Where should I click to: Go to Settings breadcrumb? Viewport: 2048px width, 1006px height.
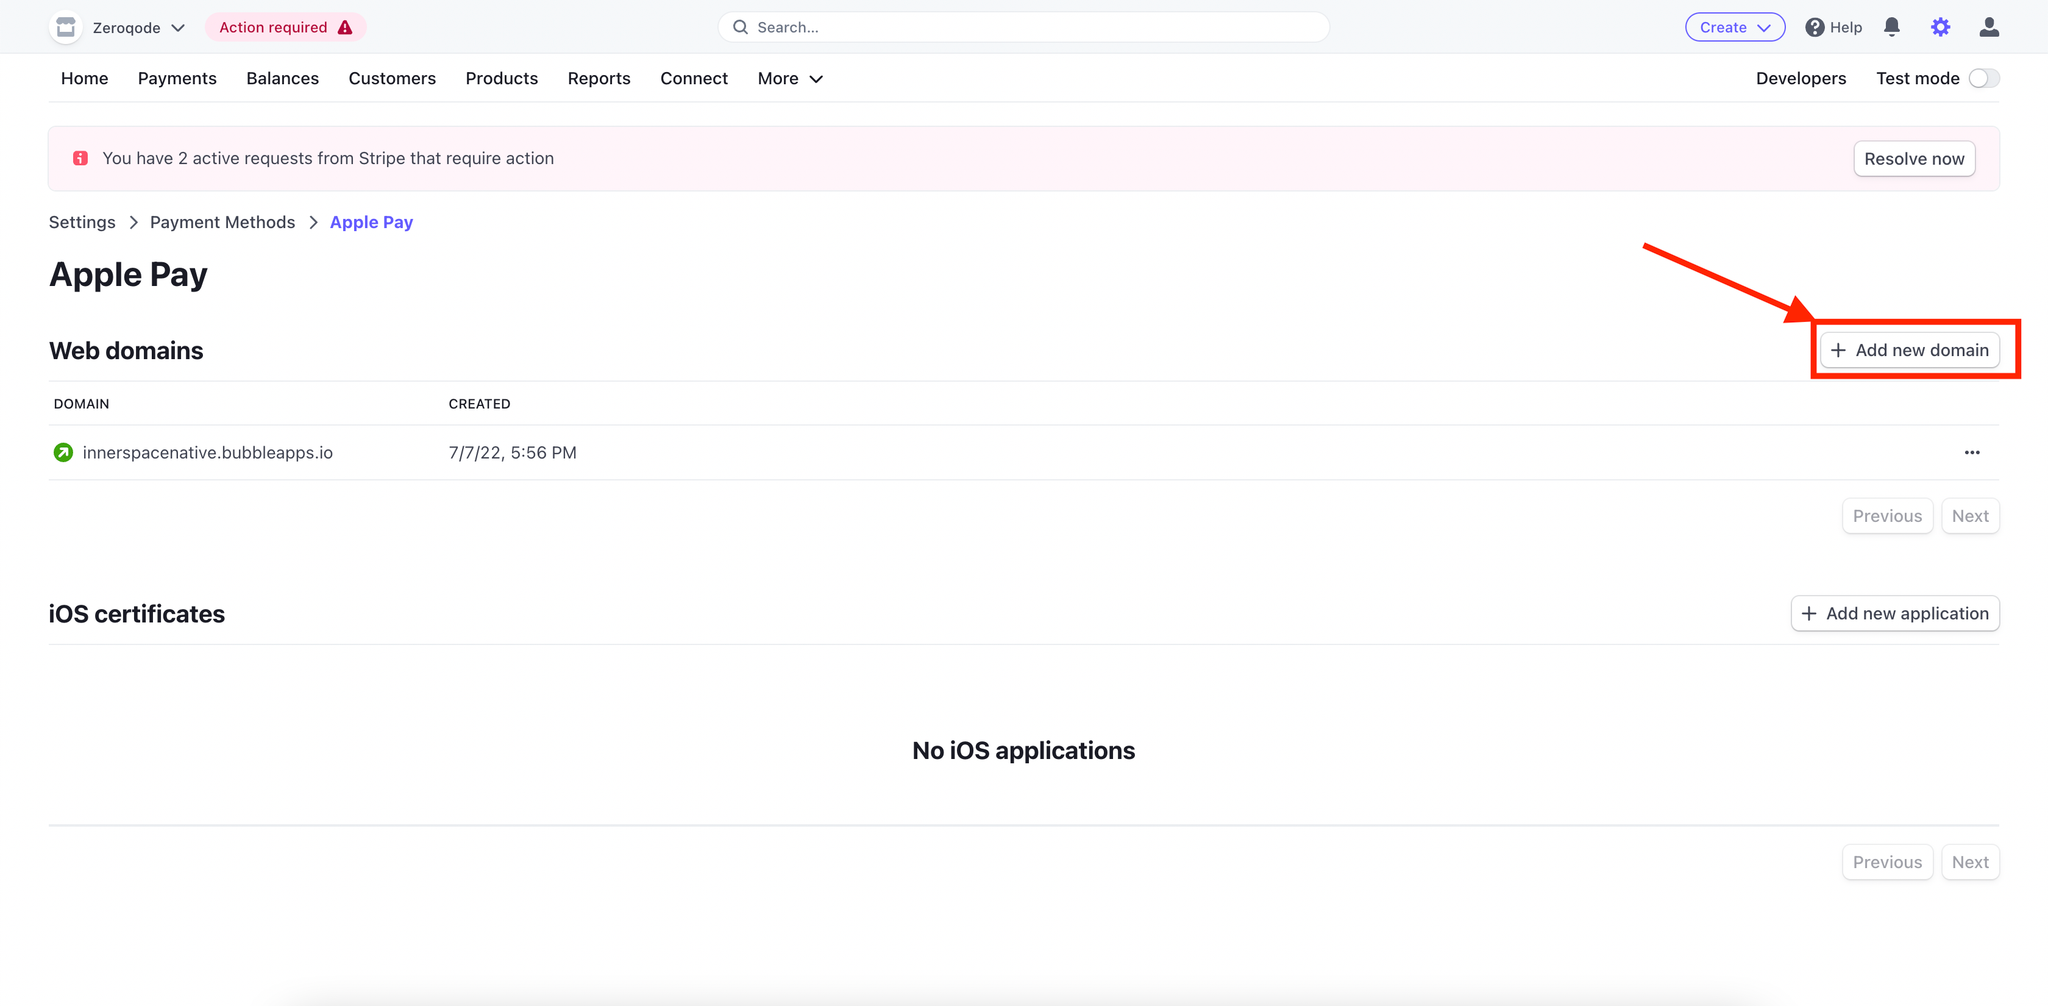click(x=82, y=222)
